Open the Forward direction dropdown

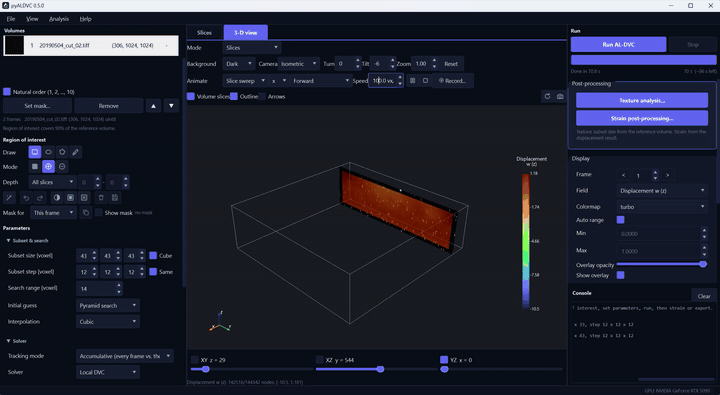pyautogui.click(x=321, y=81)
